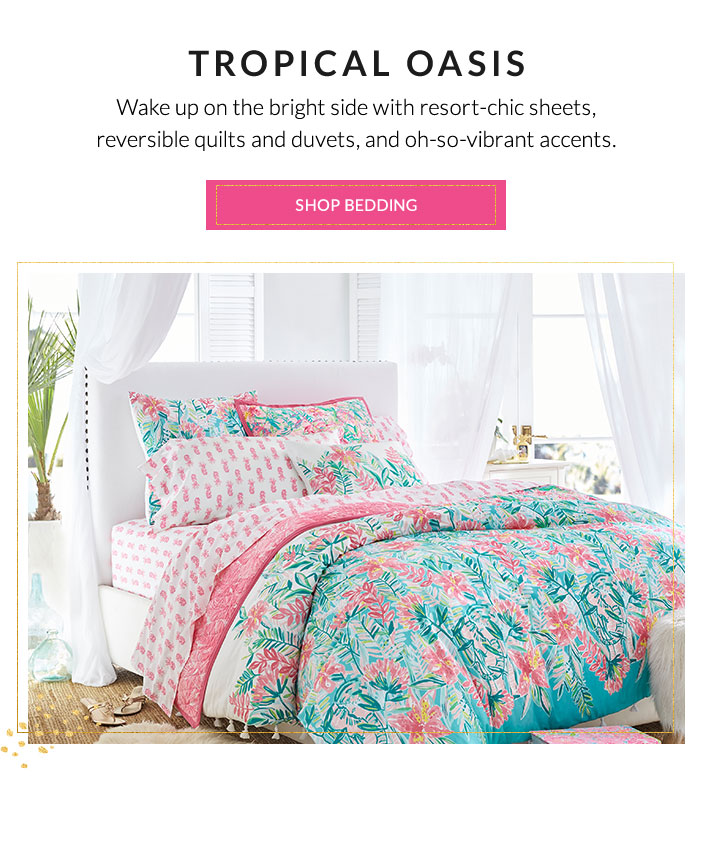
Task: Click the white shutters behind the headboard
Action: tap(231, 316)
